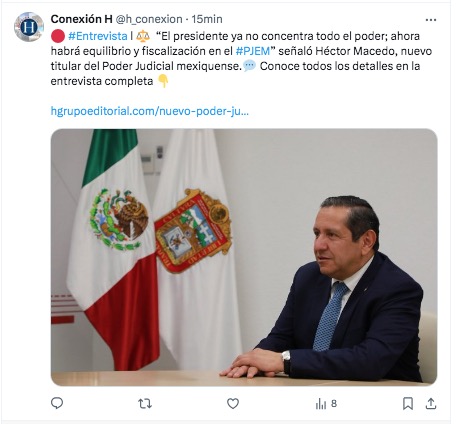View post analytics showing 8 views
The height and width of the screenshot is (424, 461).
click(x=326, y=404)
